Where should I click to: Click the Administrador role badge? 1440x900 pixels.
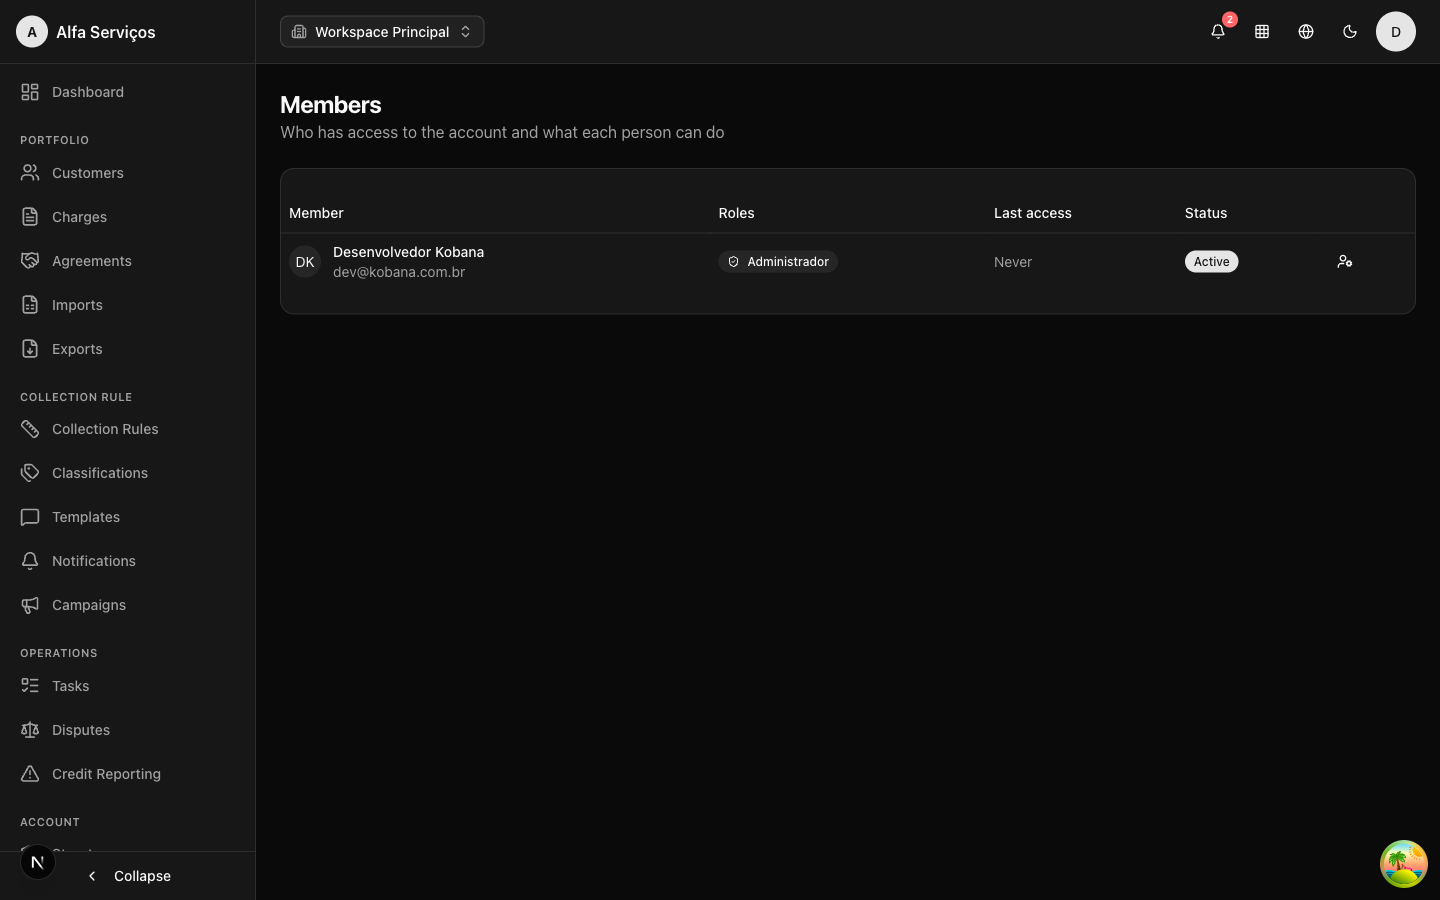778,261
